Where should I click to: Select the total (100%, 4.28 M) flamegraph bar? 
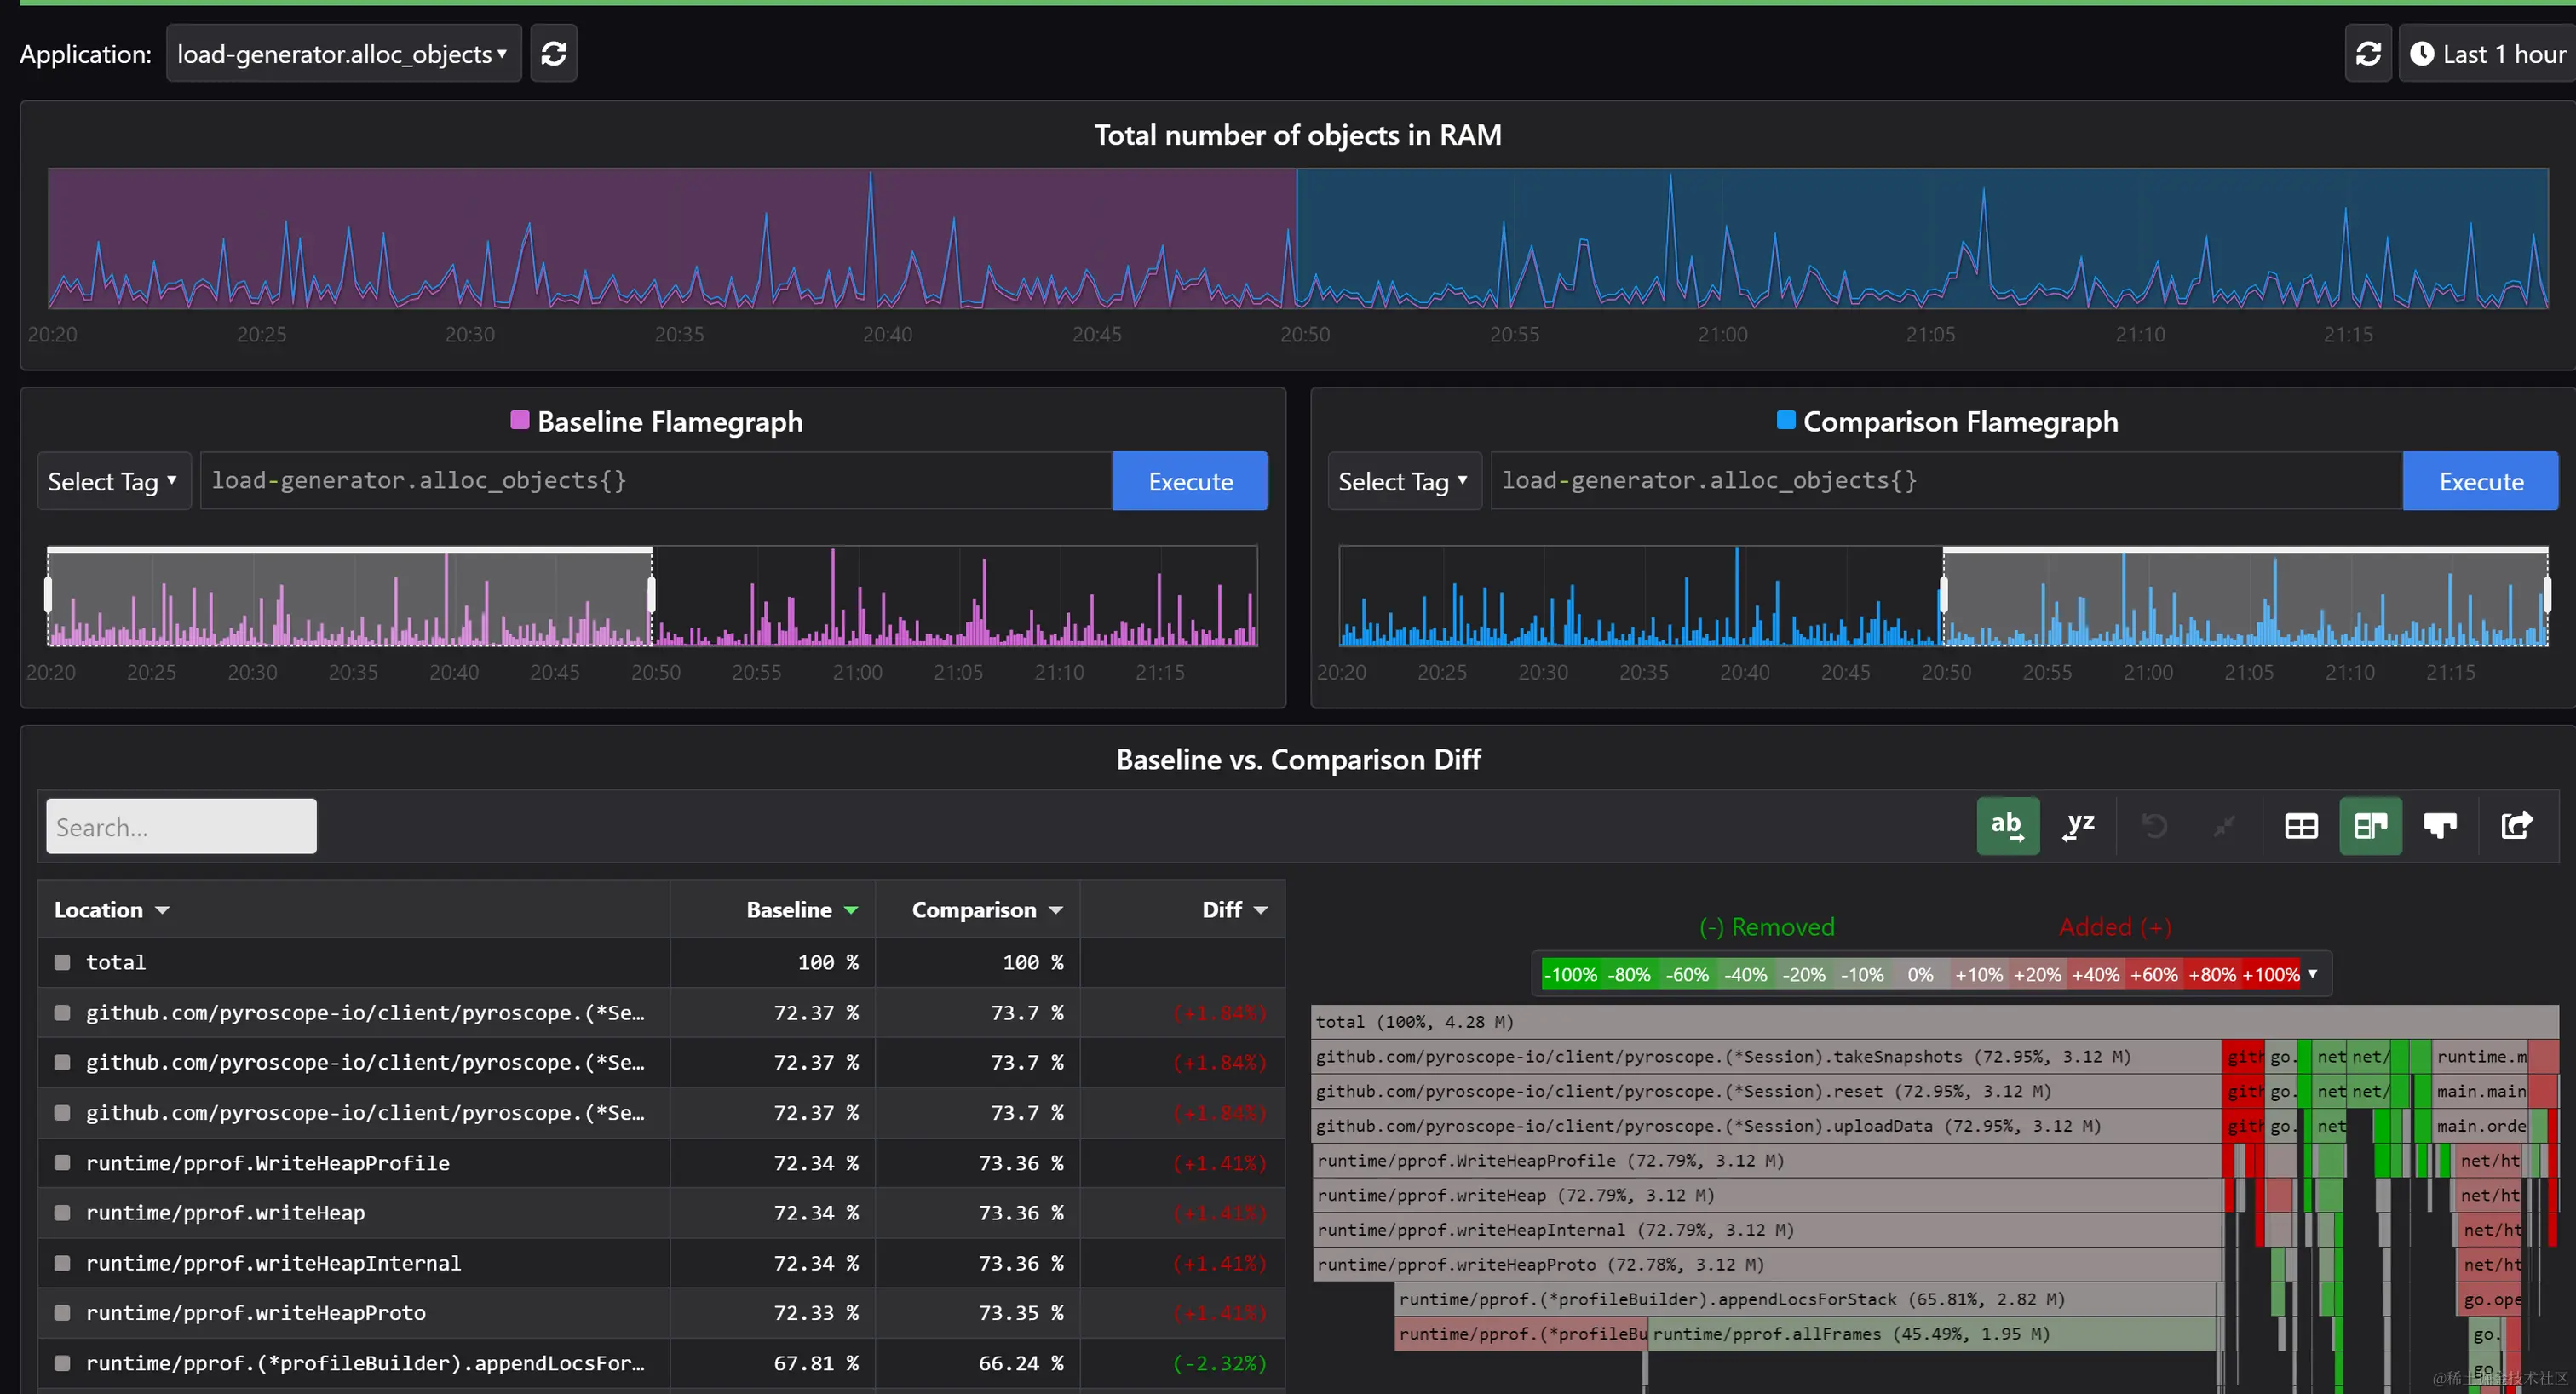[x=1934, y=1022]
